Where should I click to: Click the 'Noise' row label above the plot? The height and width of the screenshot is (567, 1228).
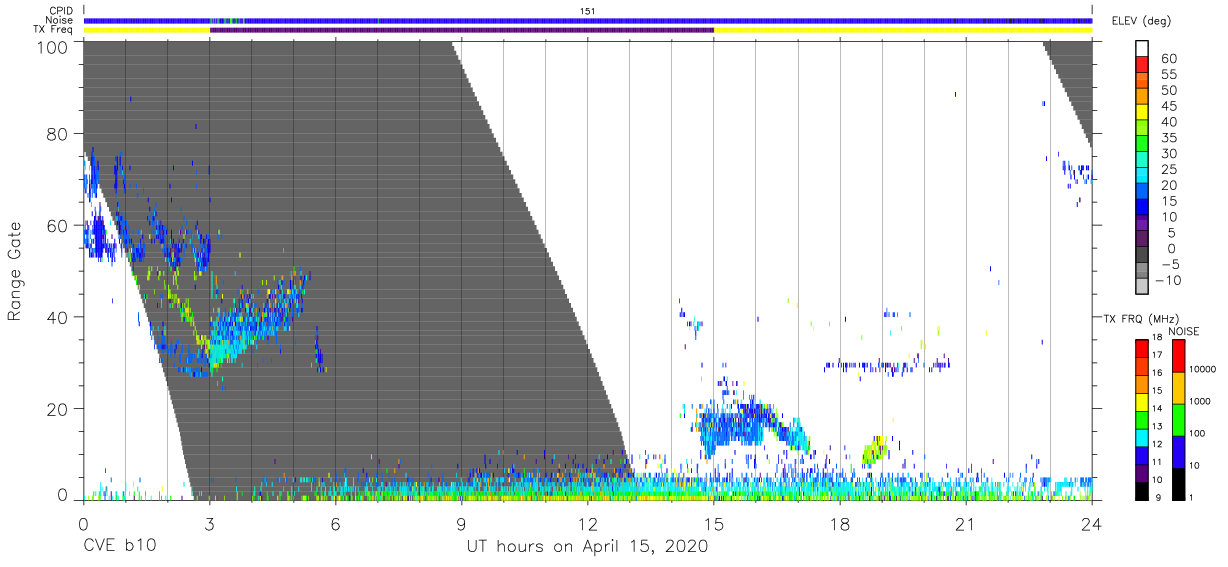(x=59, y=20)
